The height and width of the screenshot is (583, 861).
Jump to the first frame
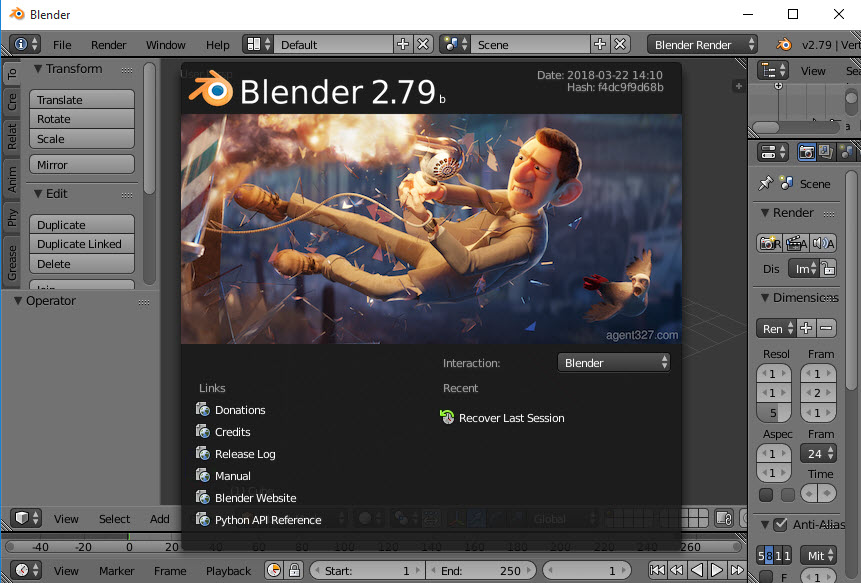pyautogui.click(x=657, y=570)
